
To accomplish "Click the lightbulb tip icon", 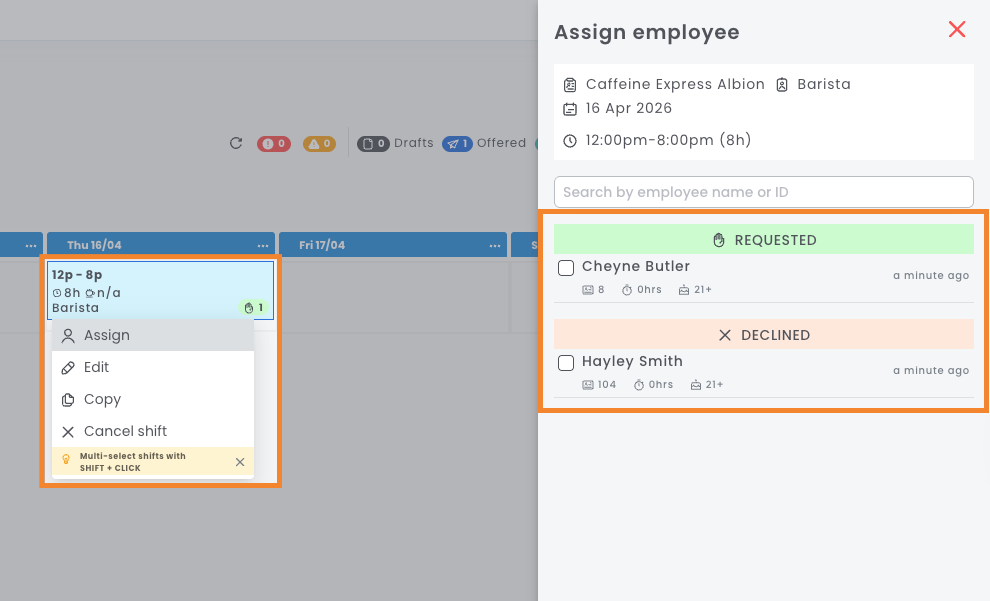I will pos(67,461).
